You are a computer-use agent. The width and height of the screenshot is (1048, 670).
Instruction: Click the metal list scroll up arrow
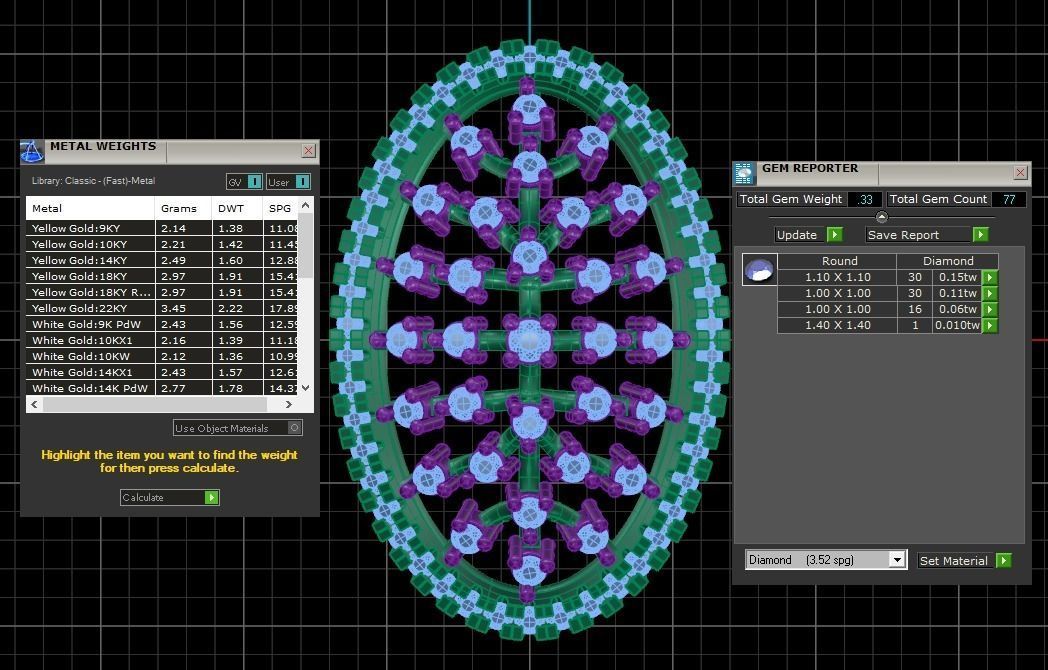305,205
